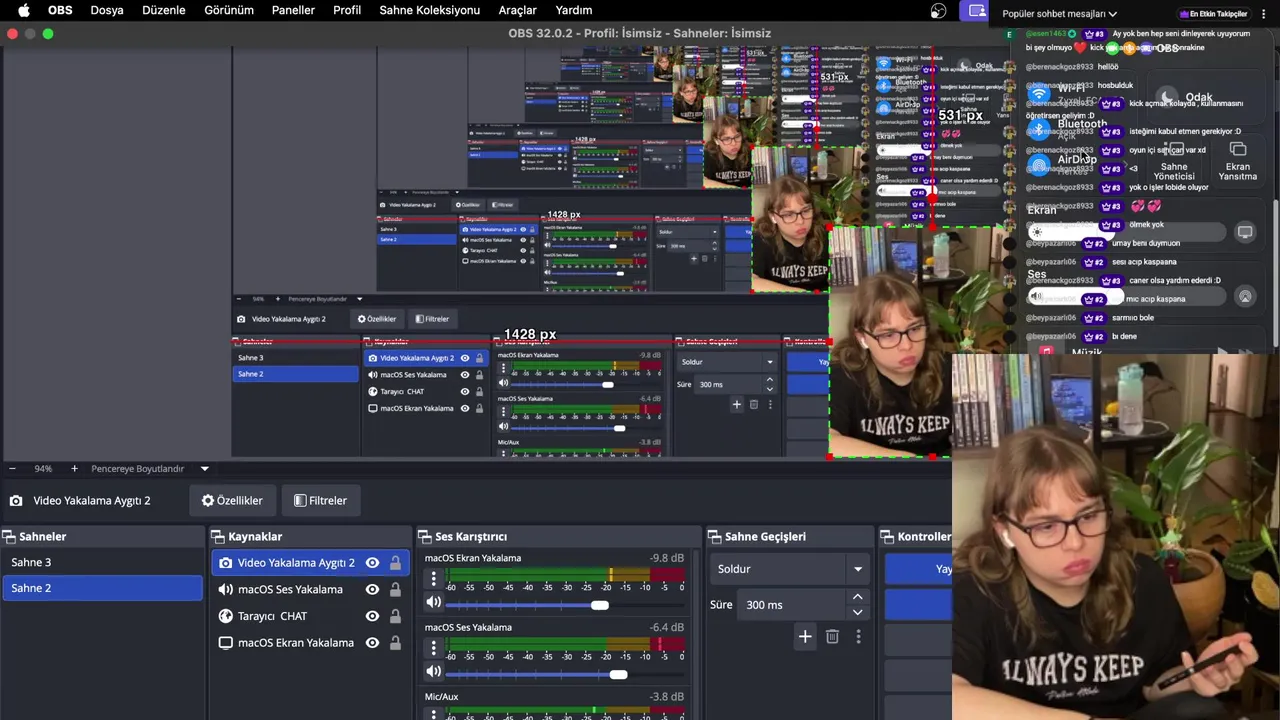Screen dimensions: 1280x720
Task: Hide the Video Yakalama Aygıtı 2 source
Action: tap(372, 563)
